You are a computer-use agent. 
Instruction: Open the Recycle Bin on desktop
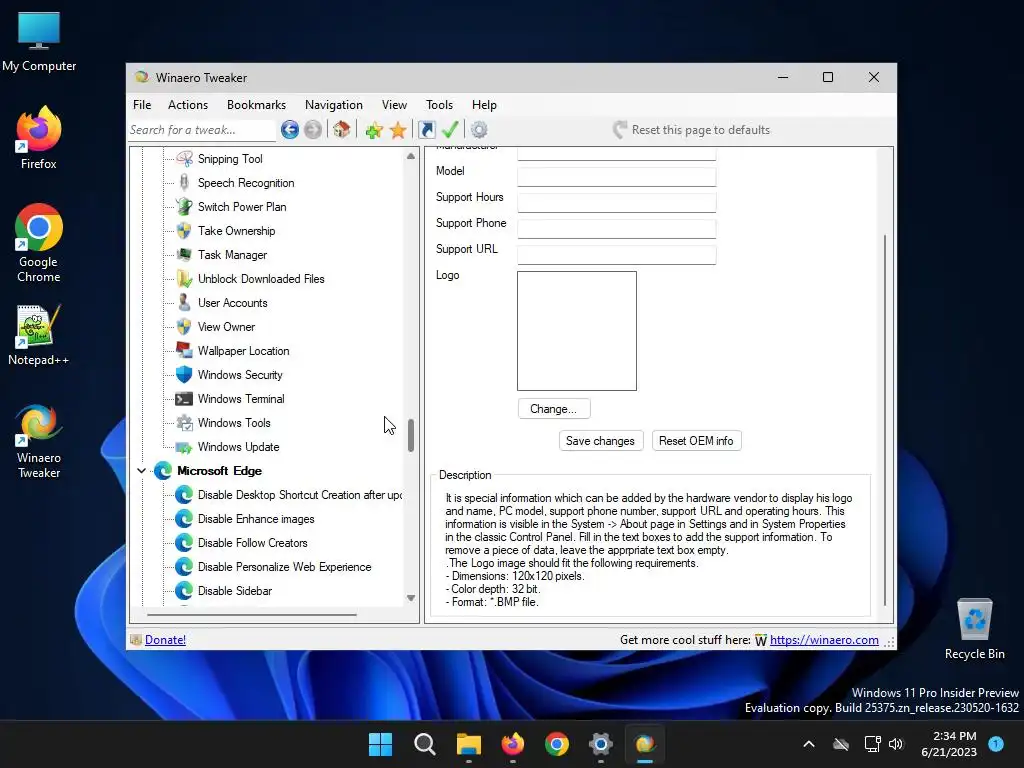[x=974, y=629]
